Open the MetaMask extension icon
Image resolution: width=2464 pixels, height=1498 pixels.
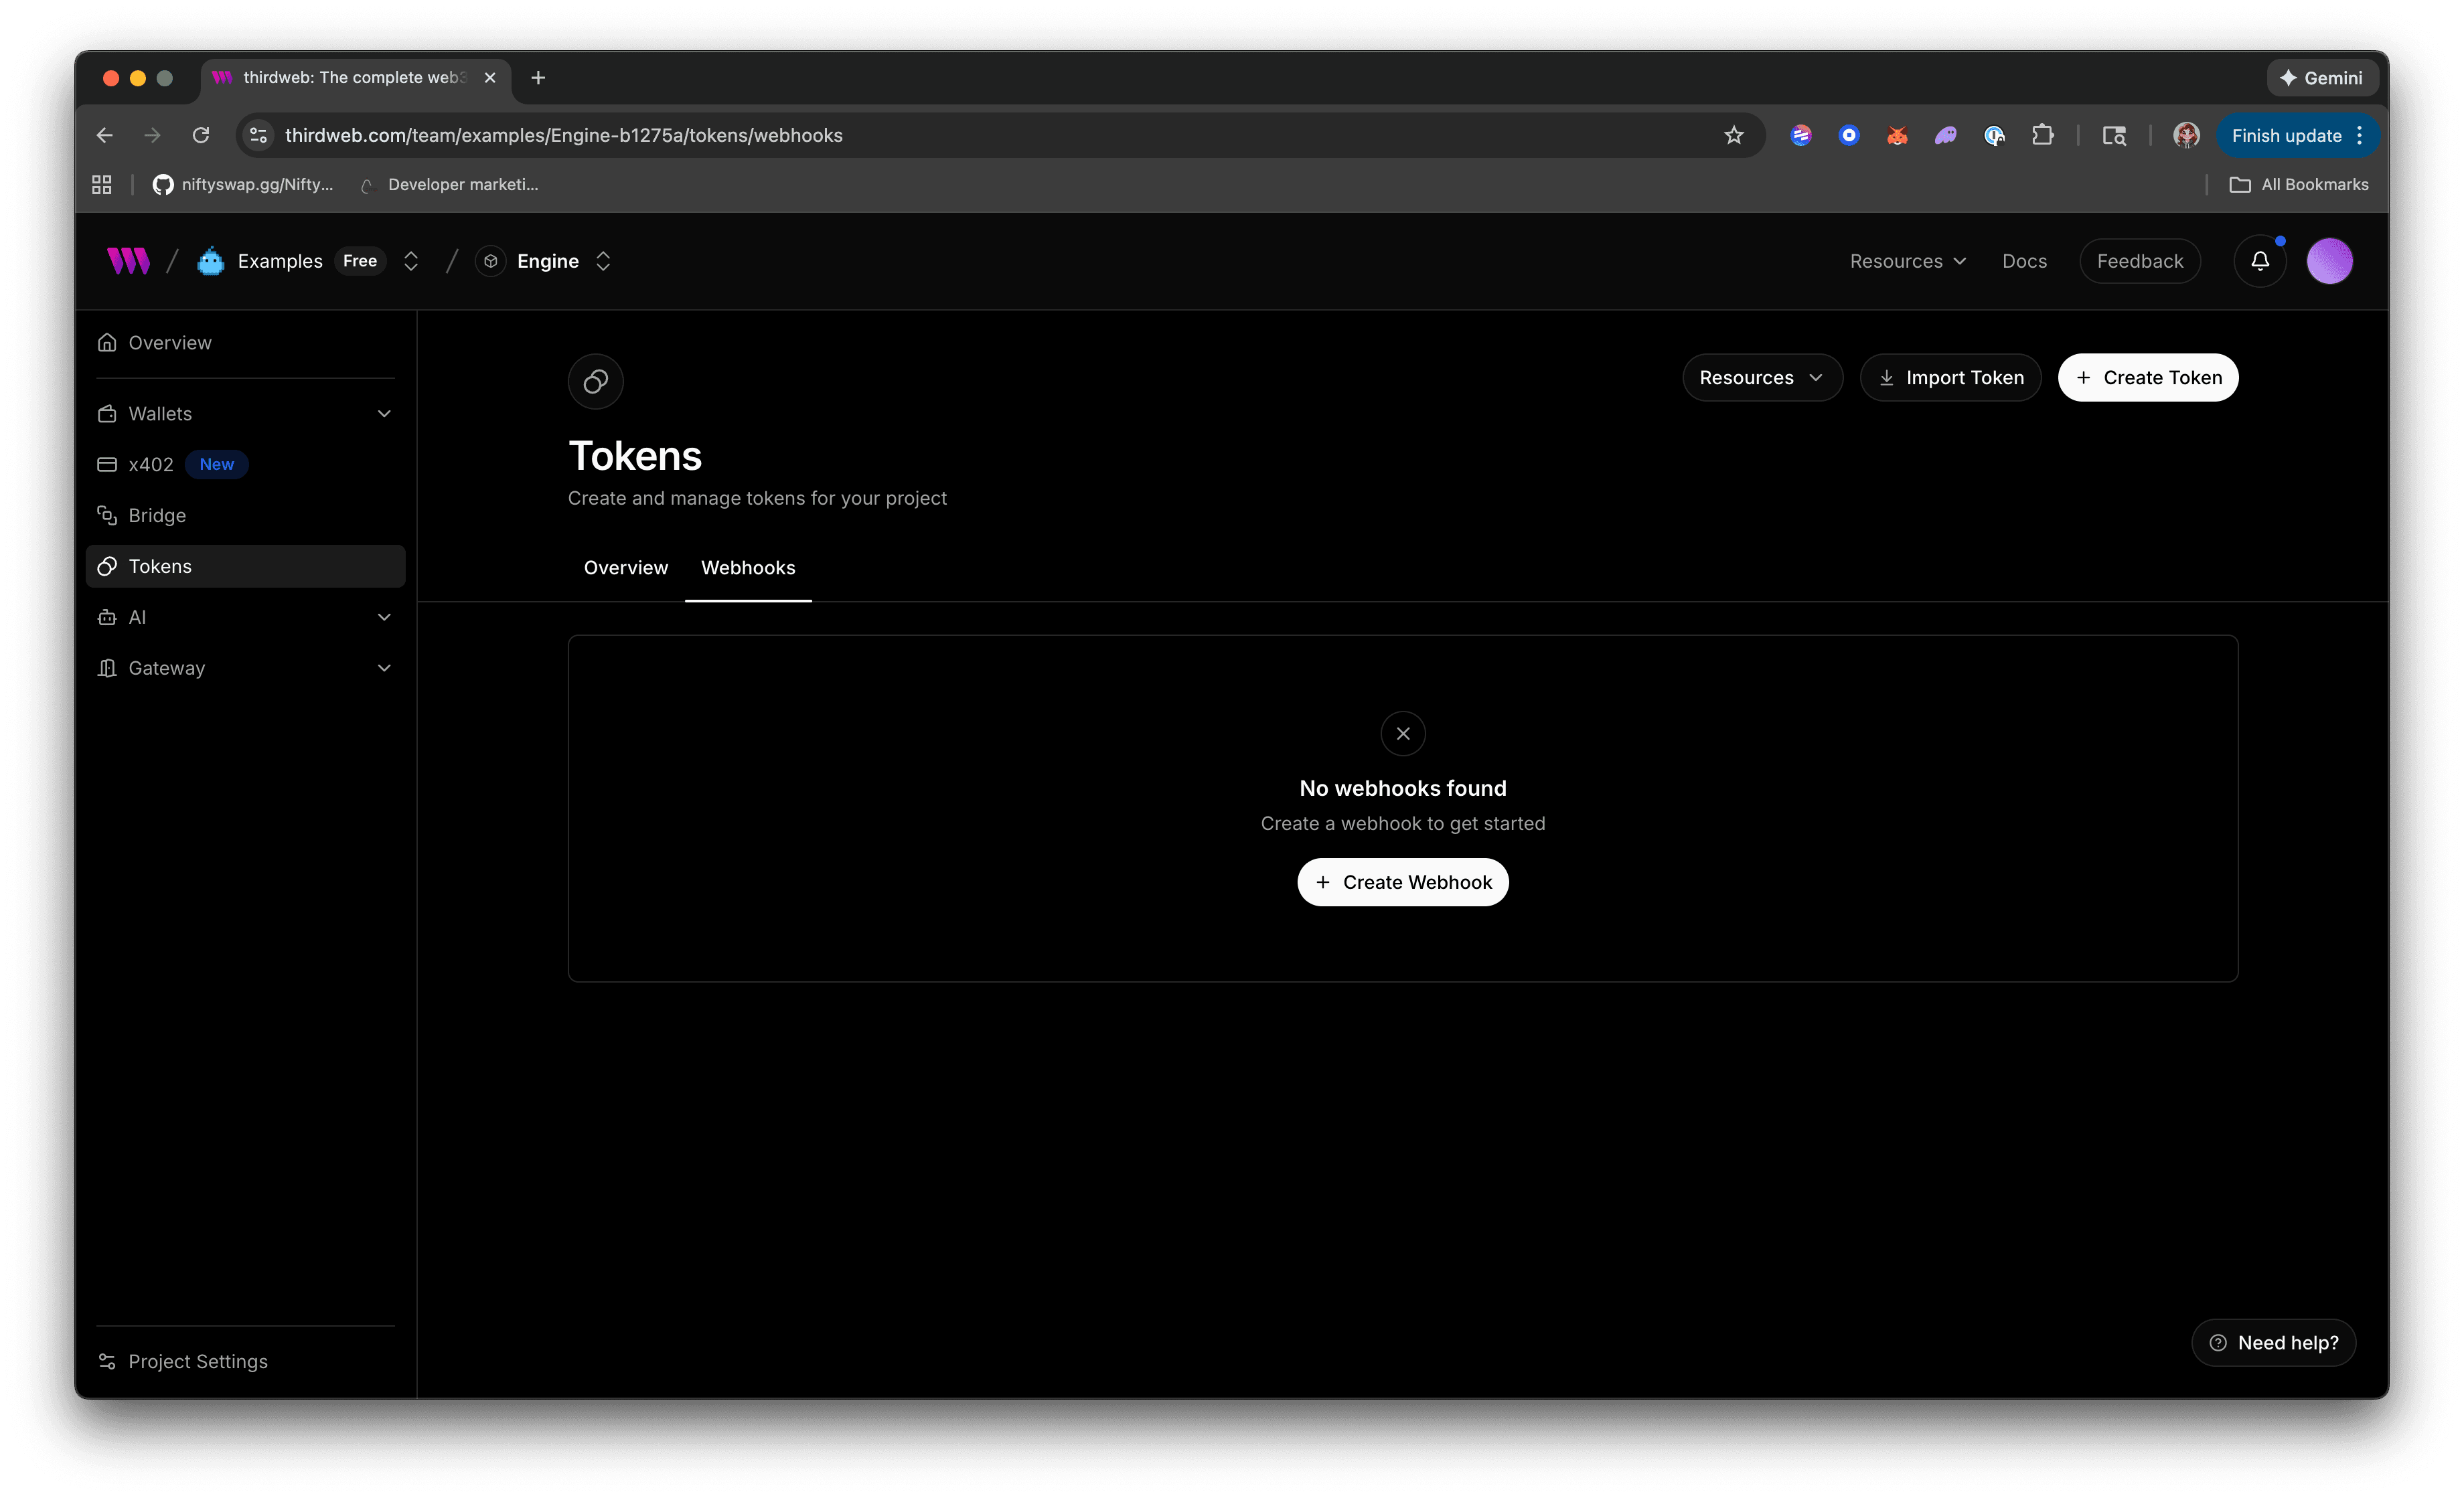1896,135
